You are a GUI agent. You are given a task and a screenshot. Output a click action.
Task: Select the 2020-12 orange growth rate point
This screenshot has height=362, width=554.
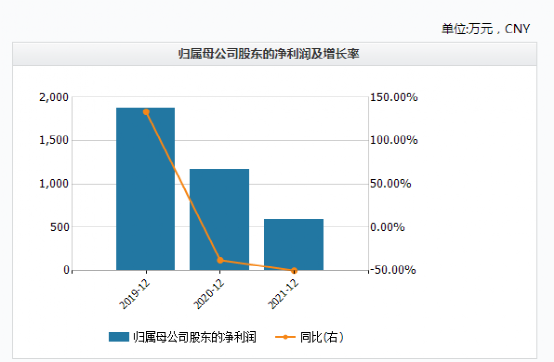220,260
